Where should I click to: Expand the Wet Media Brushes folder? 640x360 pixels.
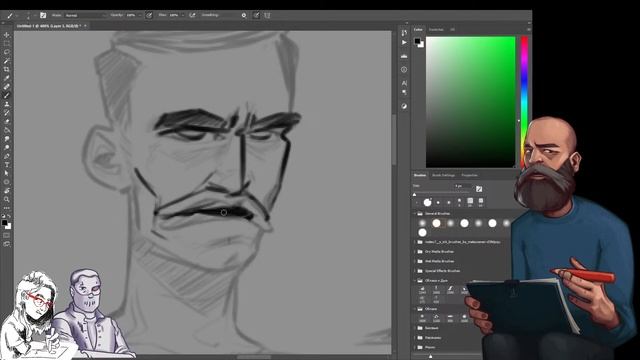416,261
